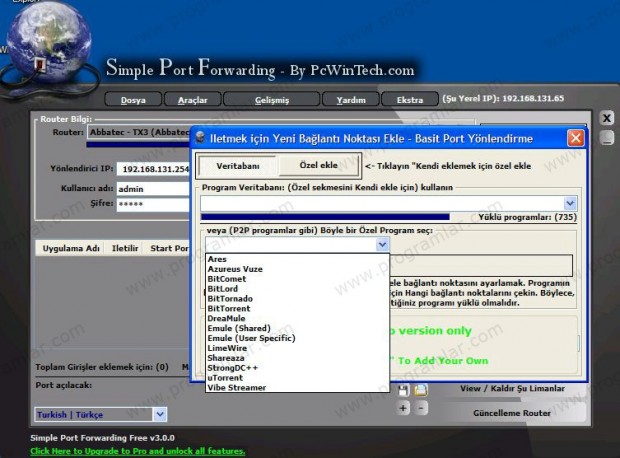Click the plus add port button

coord(403,408)
